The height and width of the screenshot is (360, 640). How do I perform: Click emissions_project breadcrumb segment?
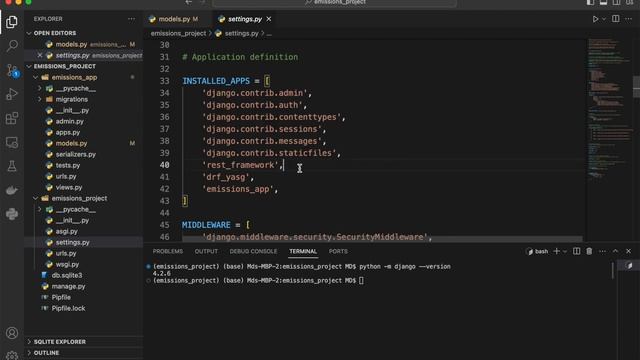click(x=178, y=33)
